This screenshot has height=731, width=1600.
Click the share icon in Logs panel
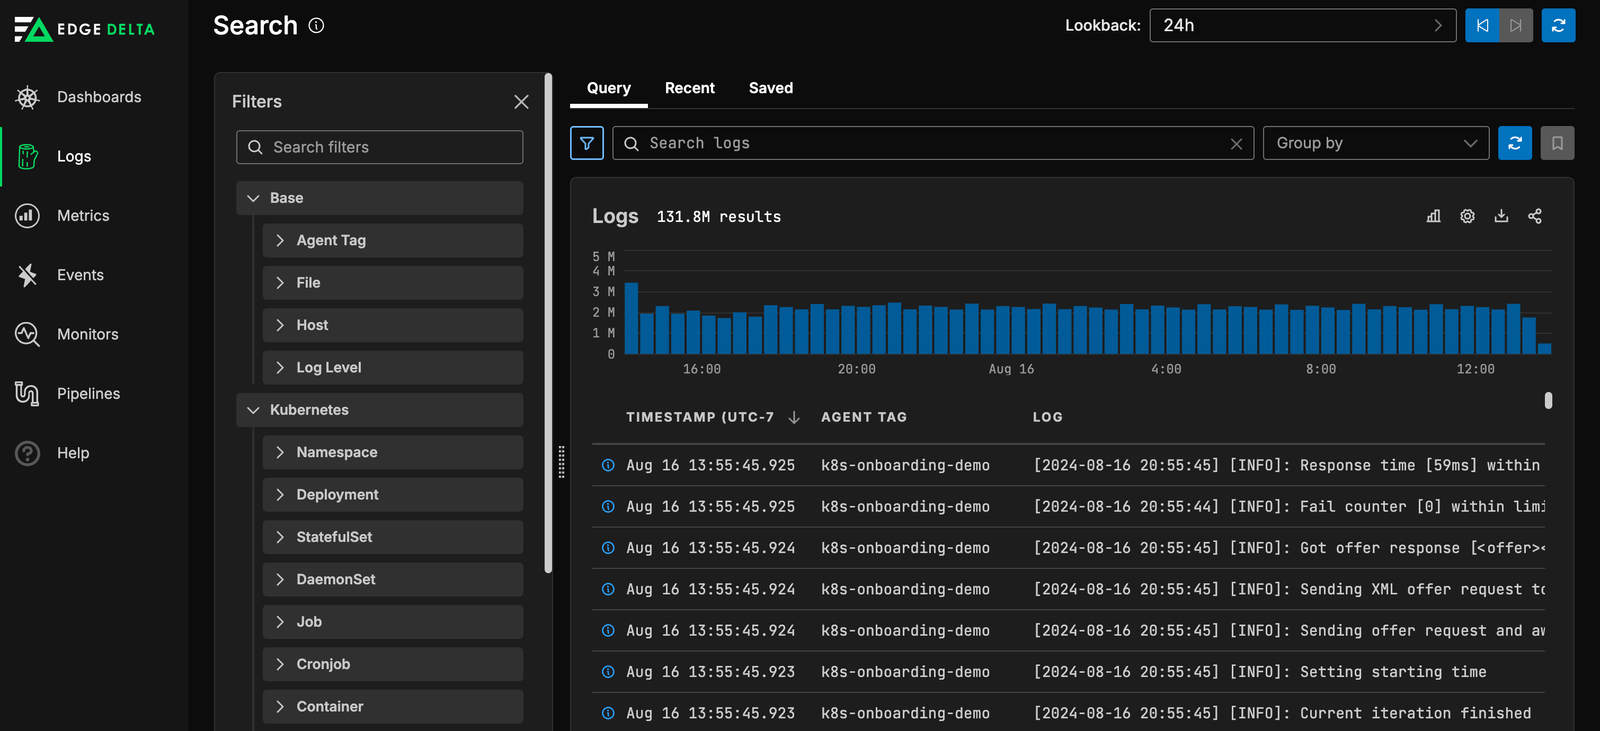1535,216
